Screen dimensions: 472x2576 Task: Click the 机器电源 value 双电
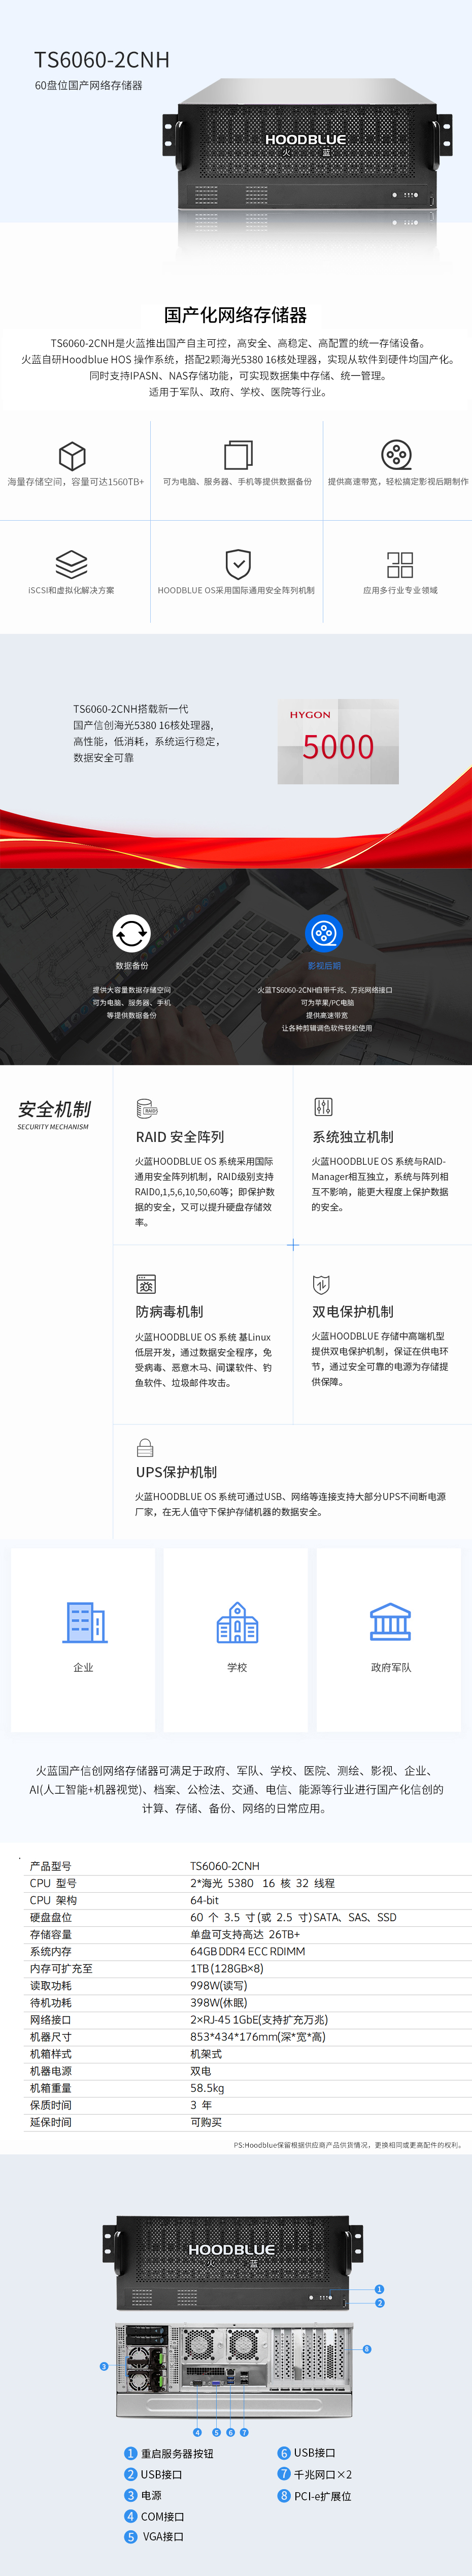[200, 2070]
